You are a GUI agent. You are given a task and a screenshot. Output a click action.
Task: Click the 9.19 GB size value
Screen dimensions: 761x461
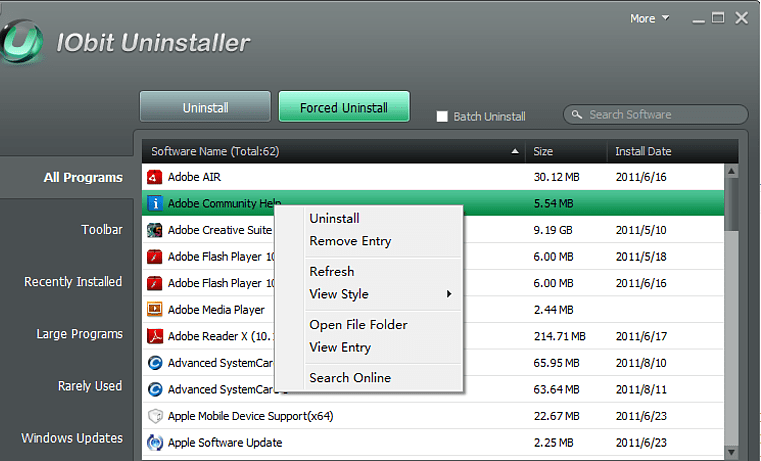pyautogui.click(x=553, y=230)
